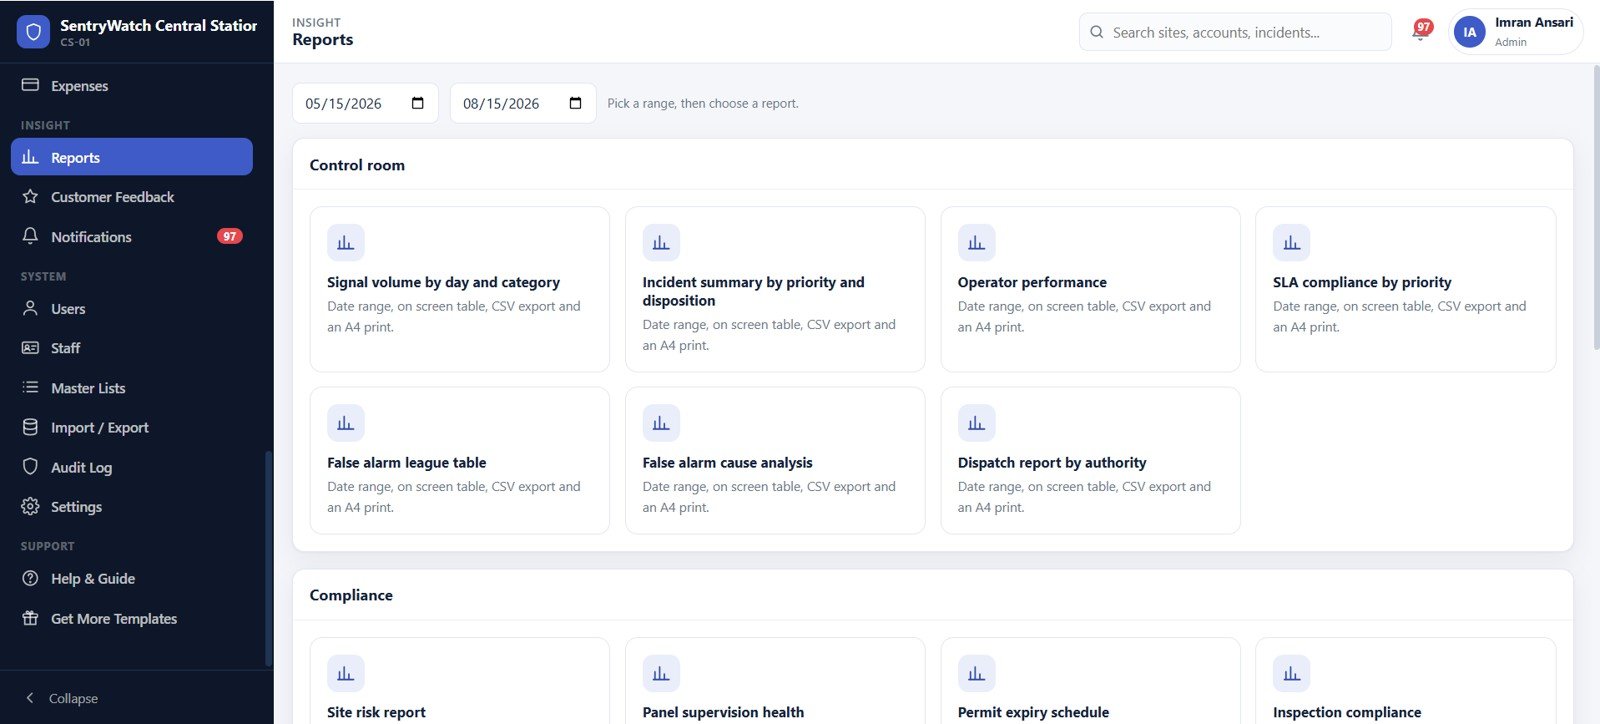Viewport: 1600px width, 724px height.
Task: Click the Help & Guide question icon
Action: (30, 578)
